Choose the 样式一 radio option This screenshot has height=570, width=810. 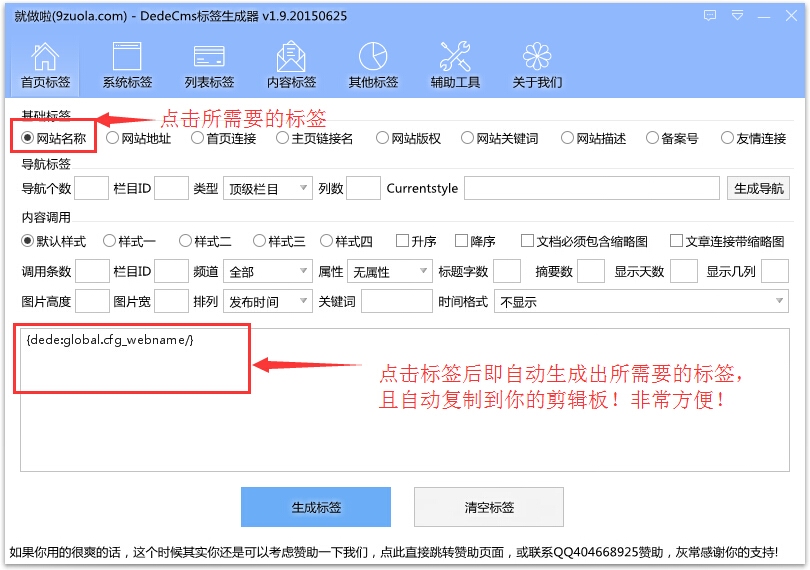[x=129, y=241]
